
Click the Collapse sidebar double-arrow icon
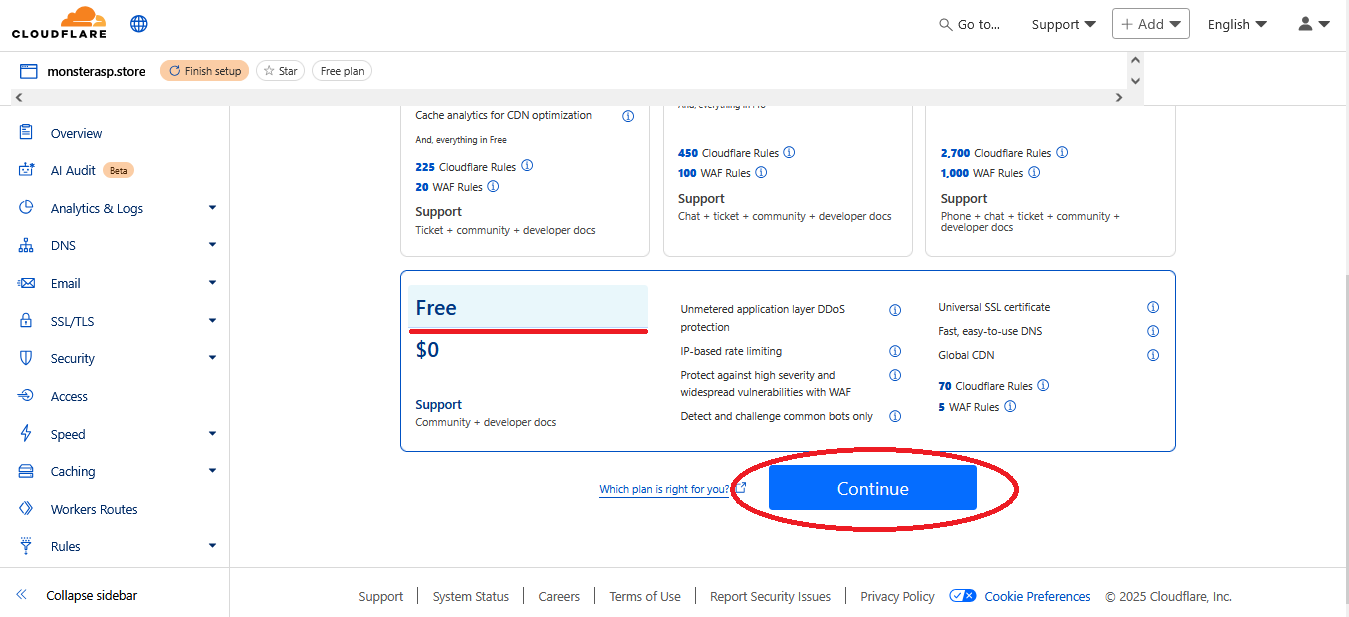click(22, 595)
